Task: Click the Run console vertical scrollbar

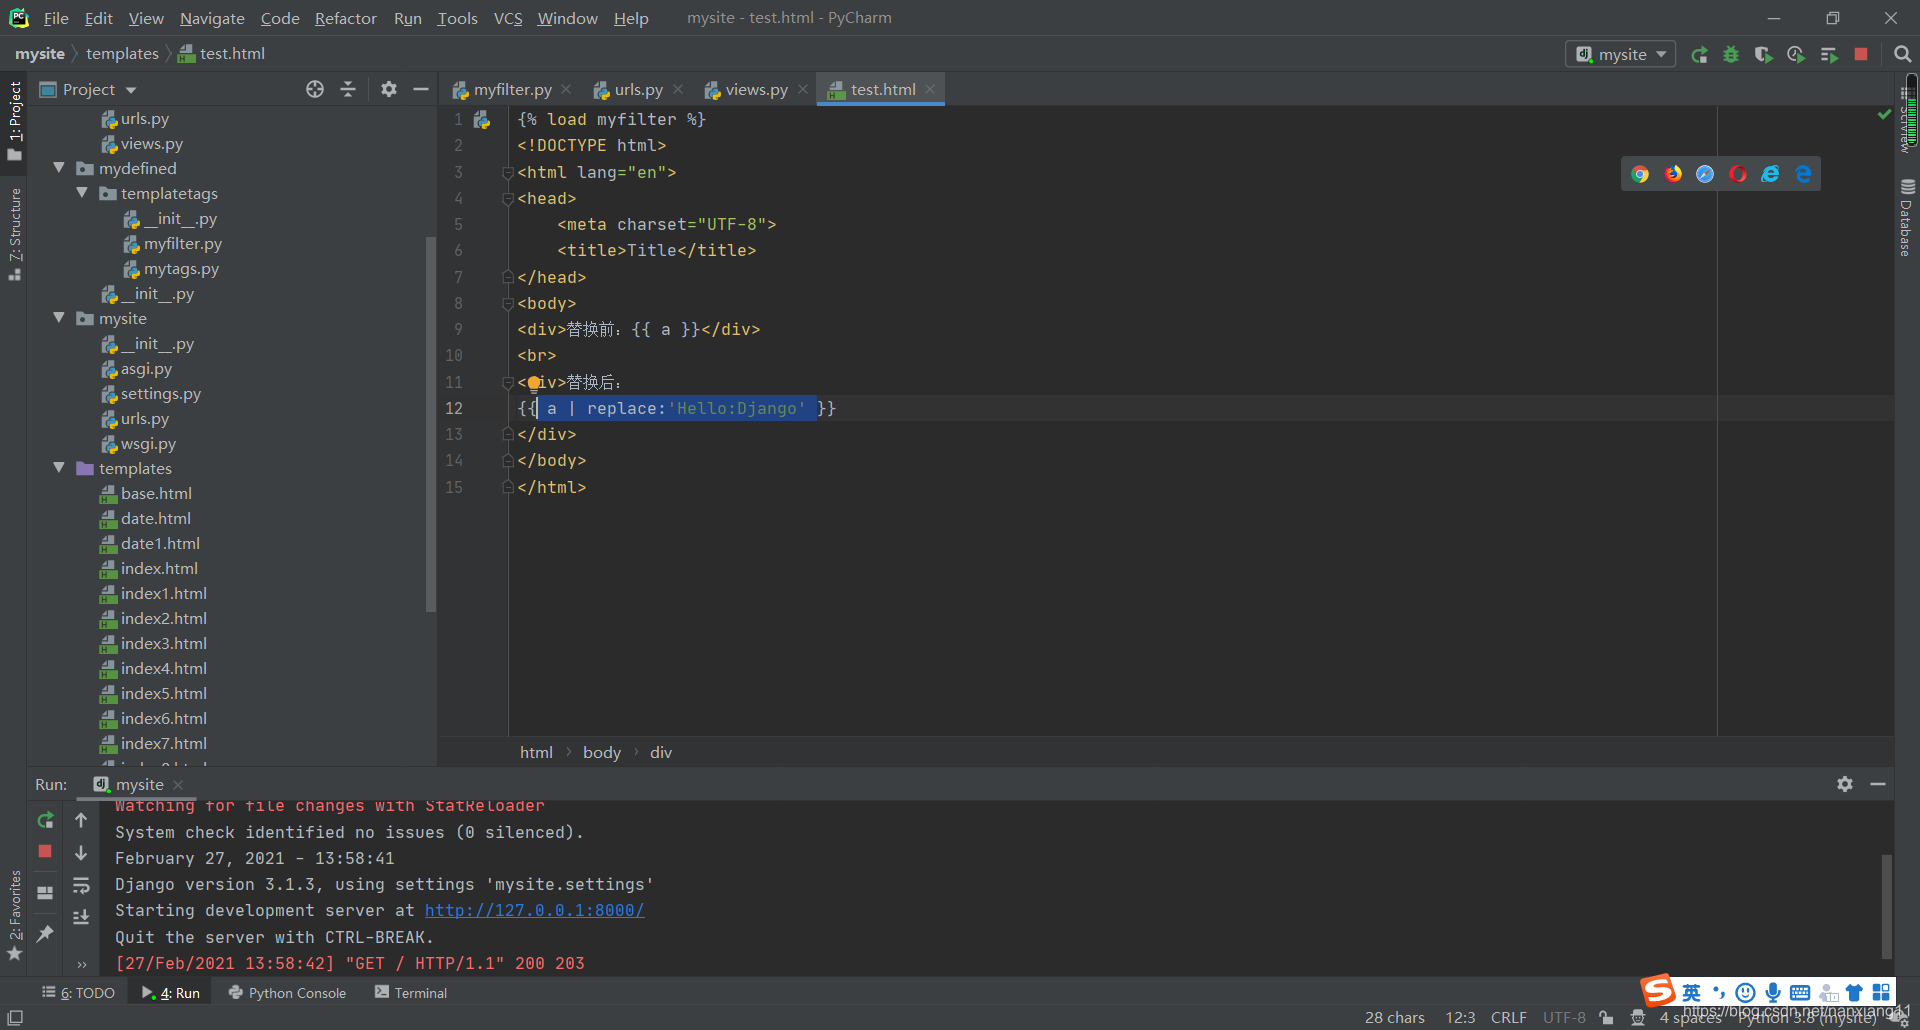Action: pos(1887,906)
